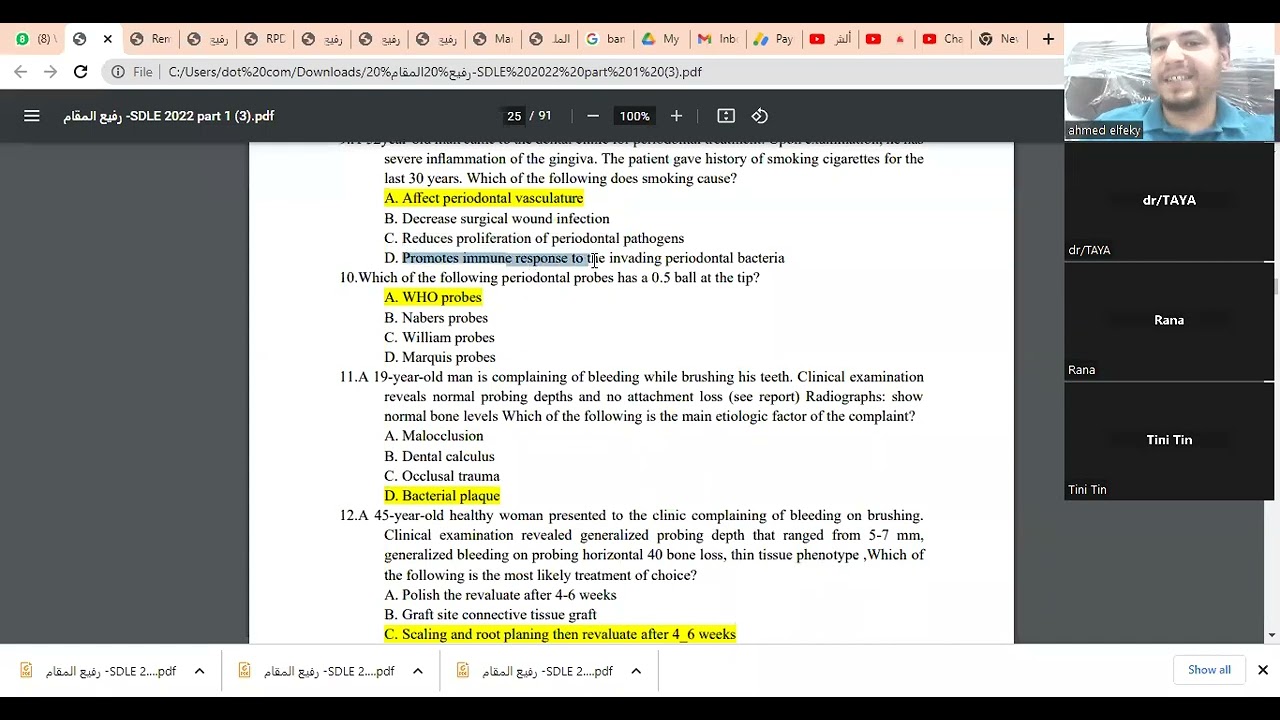Screen dimensions: 1280x720
Task: Open third downloaded SDLE PDF file
Action: click(534, 671)
